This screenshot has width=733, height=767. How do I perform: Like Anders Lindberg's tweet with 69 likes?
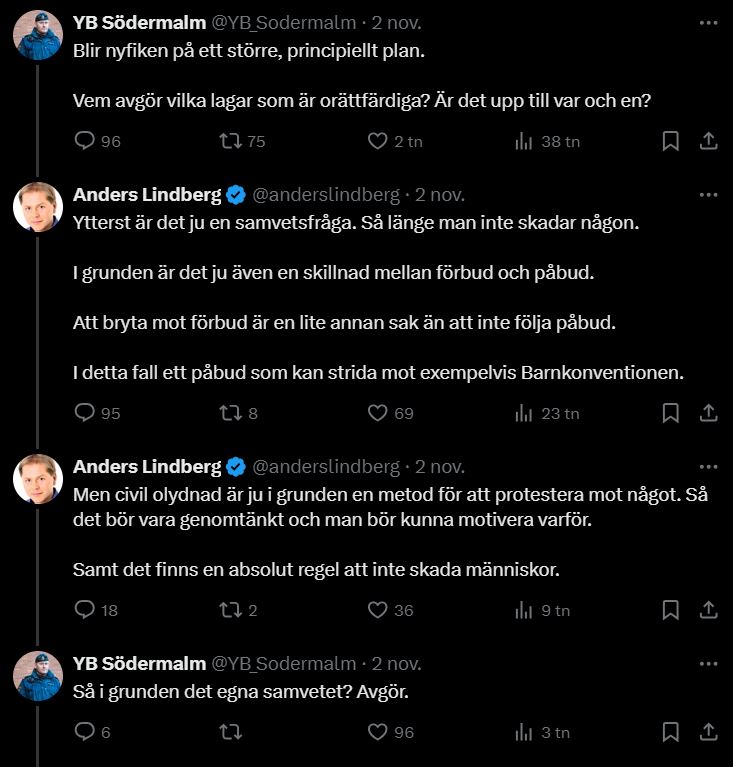click(x=378, y=412)
